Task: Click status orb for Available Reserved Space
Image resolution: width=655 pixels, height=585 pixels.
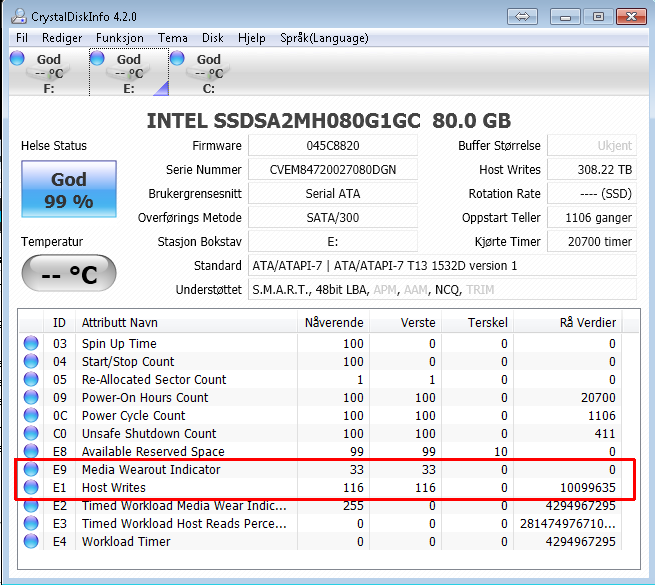Action: [31, 451]
